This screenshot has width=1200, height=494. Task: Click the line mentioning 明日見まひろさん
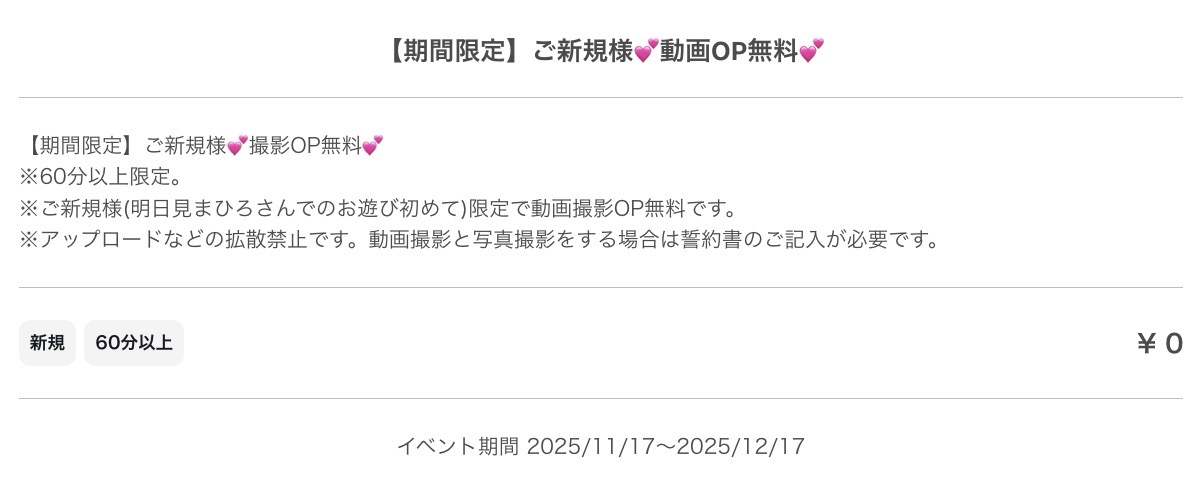pos(378,209)
